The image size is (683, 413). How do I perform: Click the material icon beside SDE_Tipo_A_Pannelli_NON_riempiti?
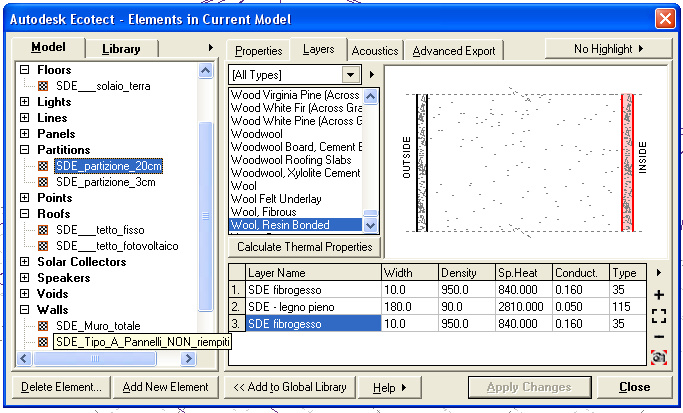[x=43, y=342]
